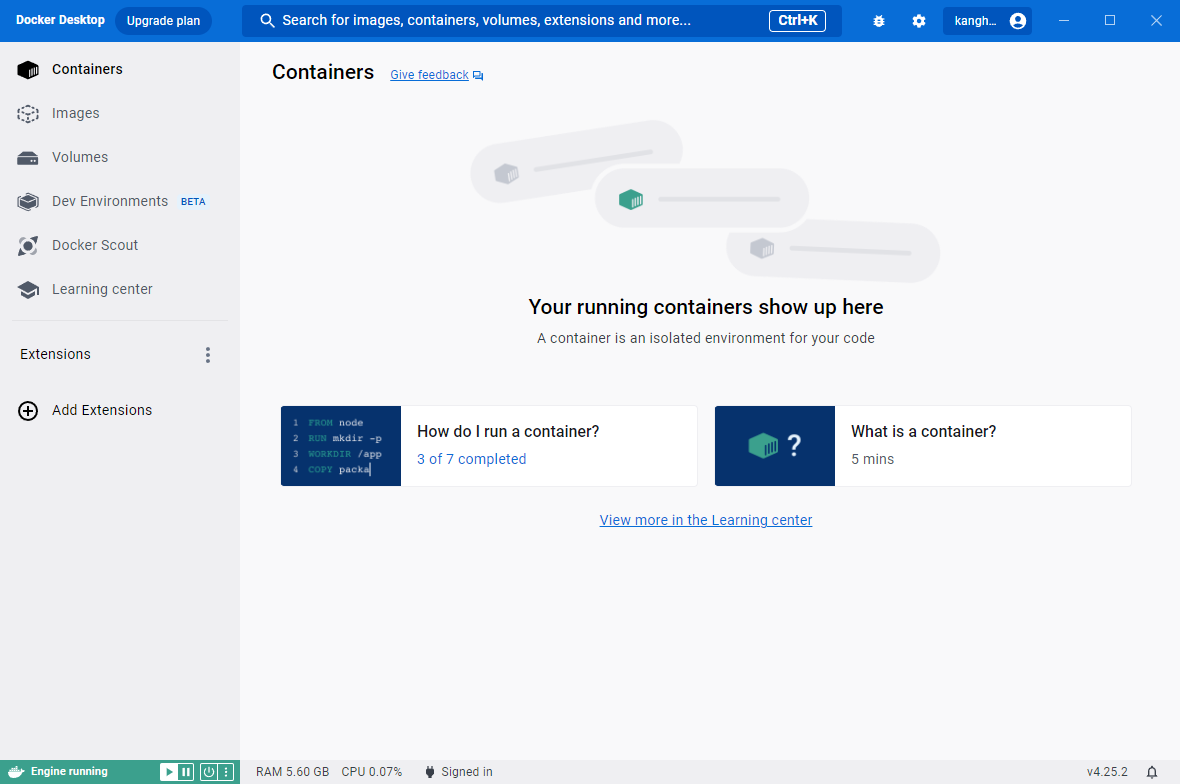Open the settings gear icon

[919, 21]
